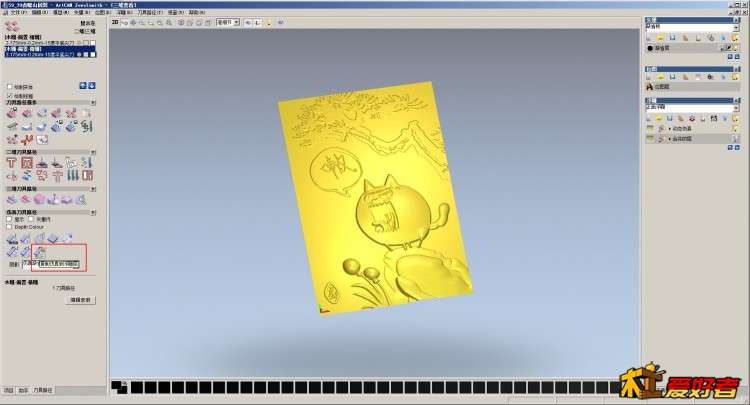Click last icon in 2D Toolpaths first row
The image size is (750, 405).
pos(87,163)
